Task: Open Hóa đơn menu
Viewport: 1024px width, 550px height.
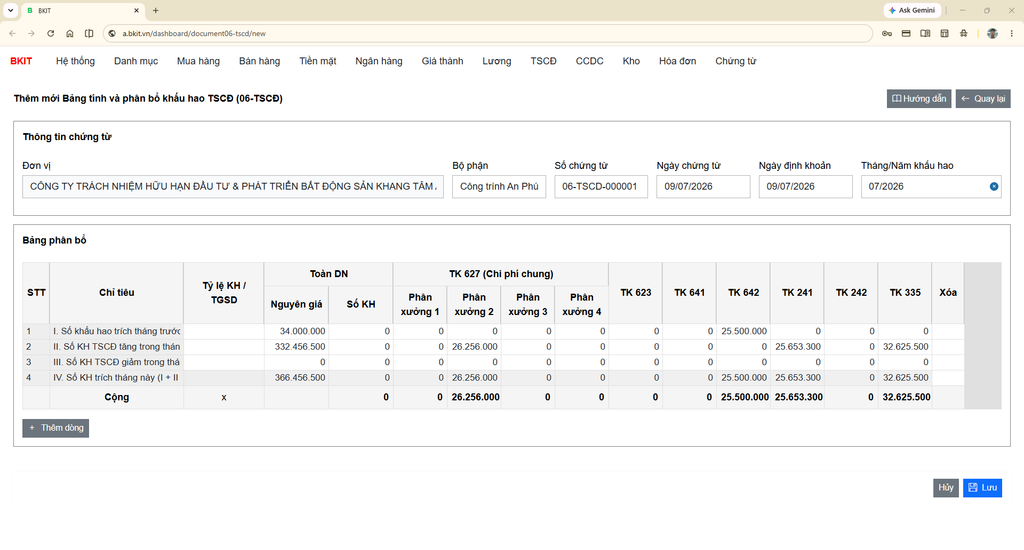Action: tap(677, 61)
